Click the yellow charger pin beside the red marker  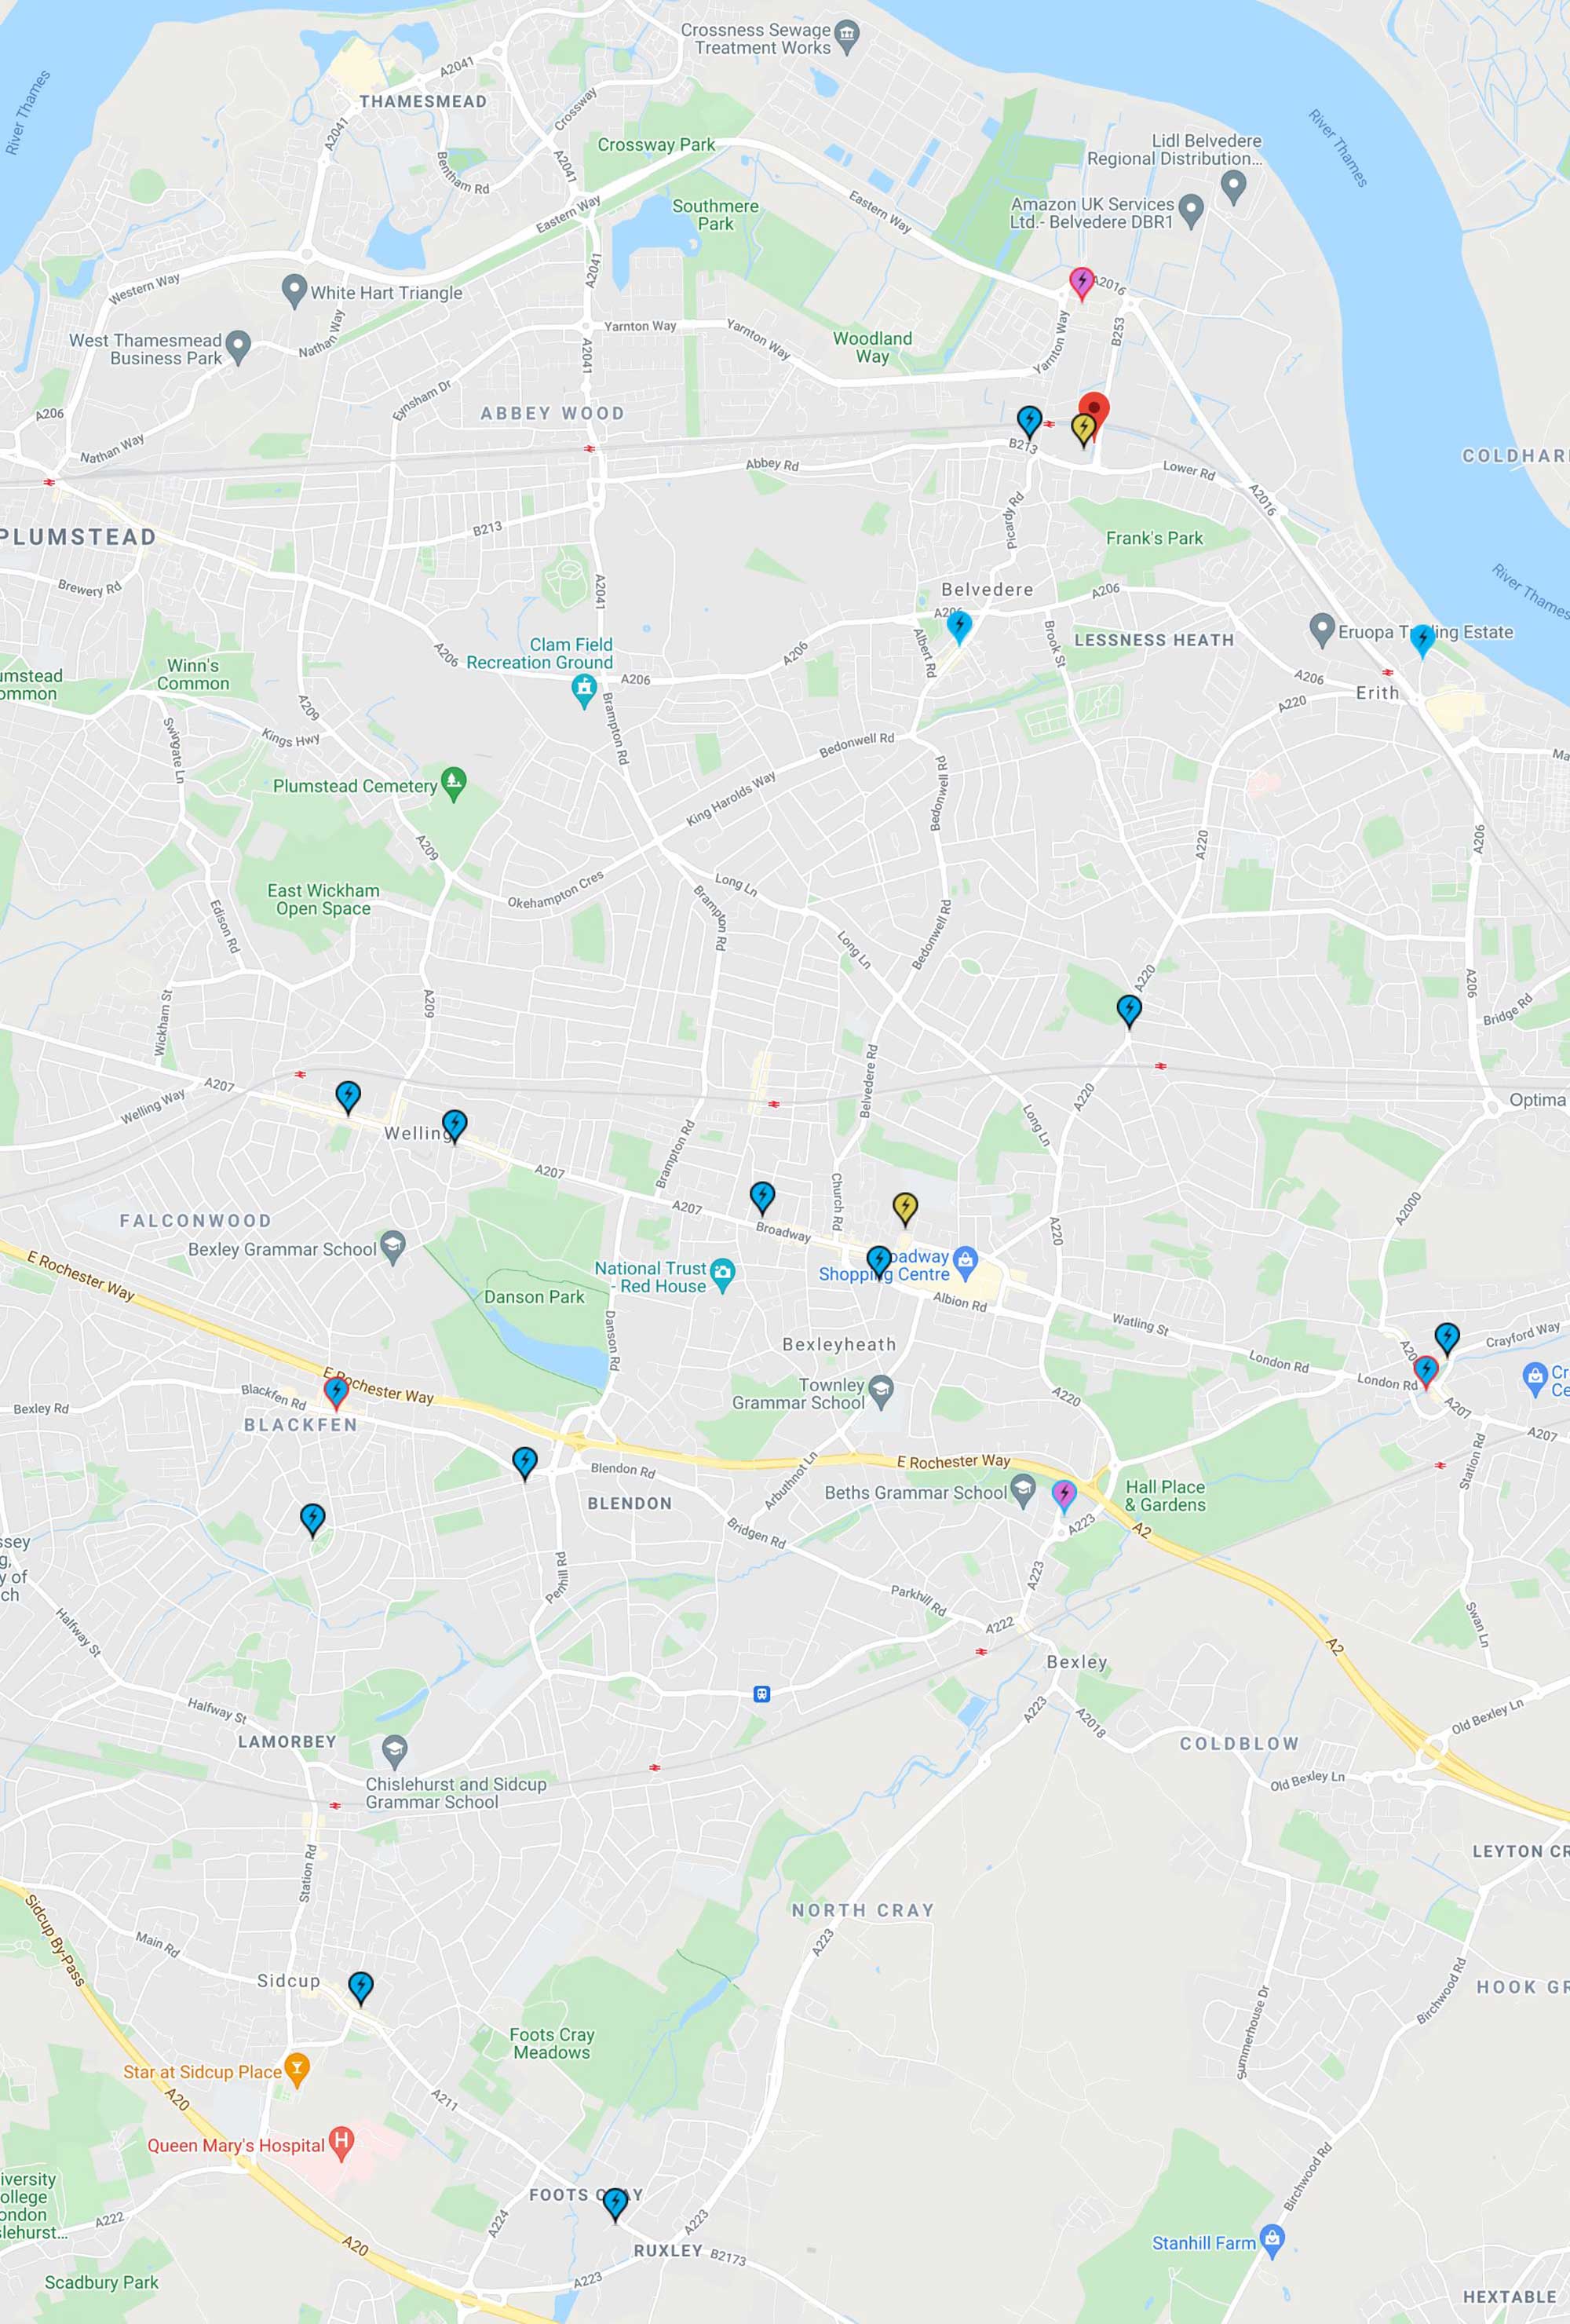1083,430
